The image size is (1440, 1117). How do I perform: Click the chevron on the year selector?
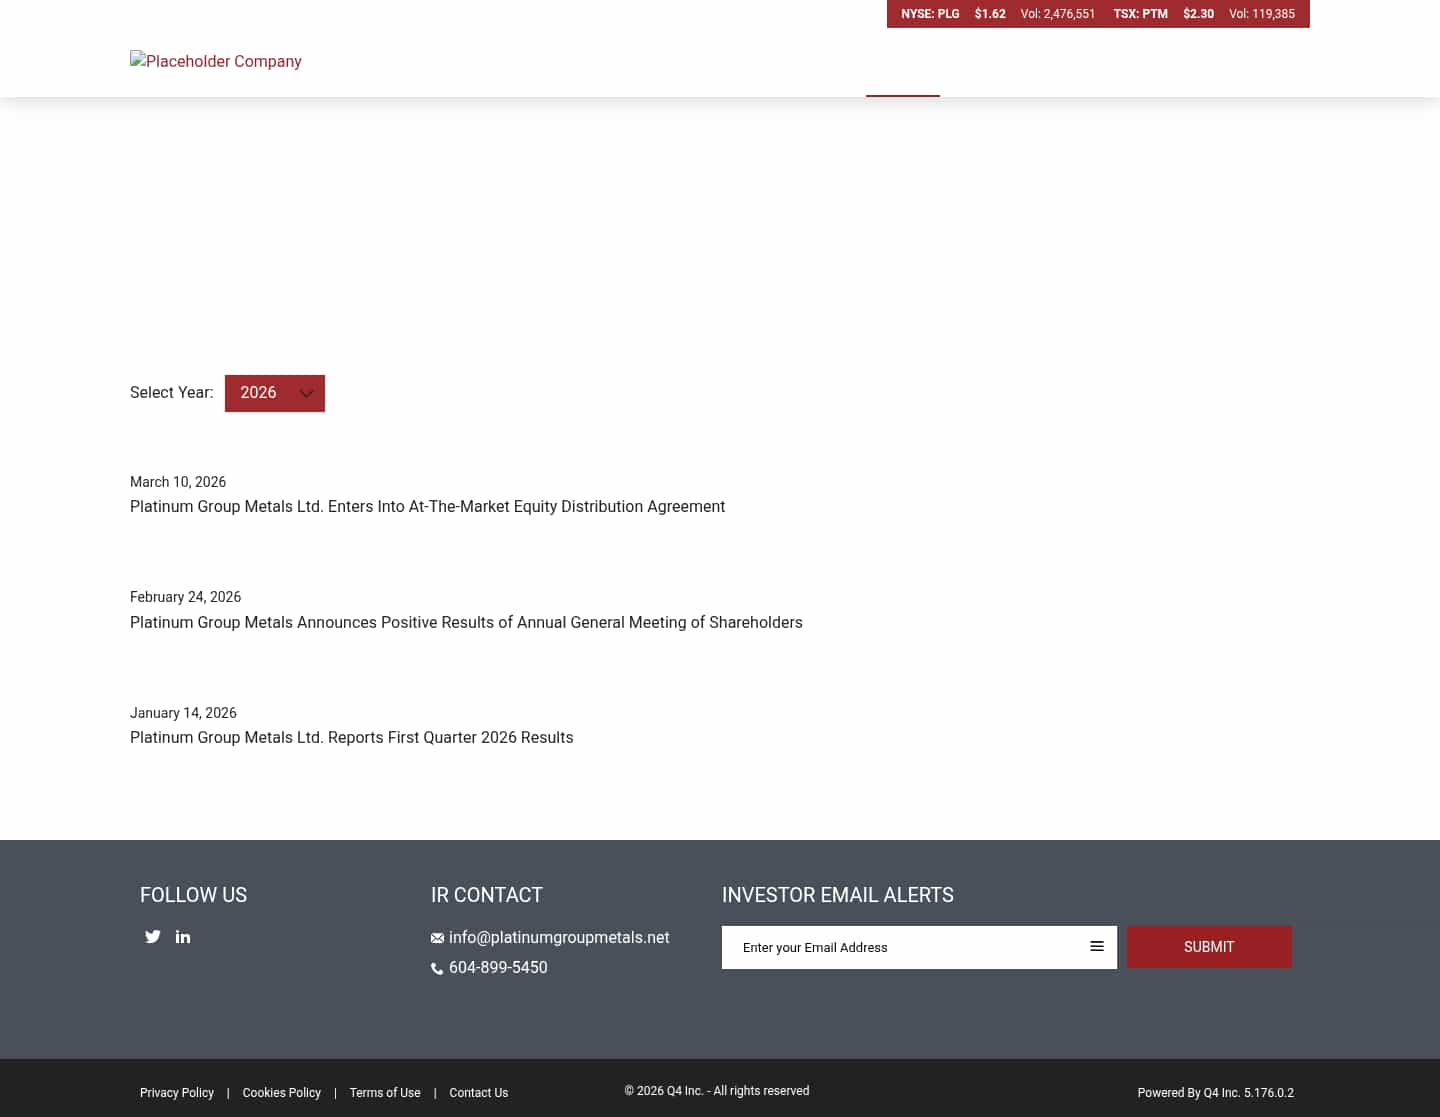click(x=307, y=393)
